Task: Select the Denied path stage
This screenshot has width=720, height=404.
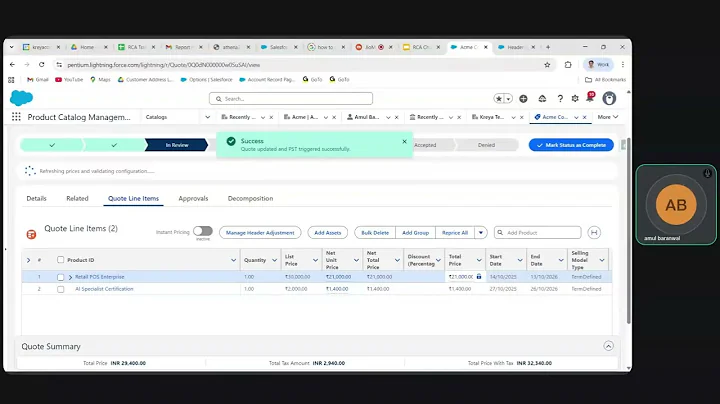Action: click(x=486, y=145)
